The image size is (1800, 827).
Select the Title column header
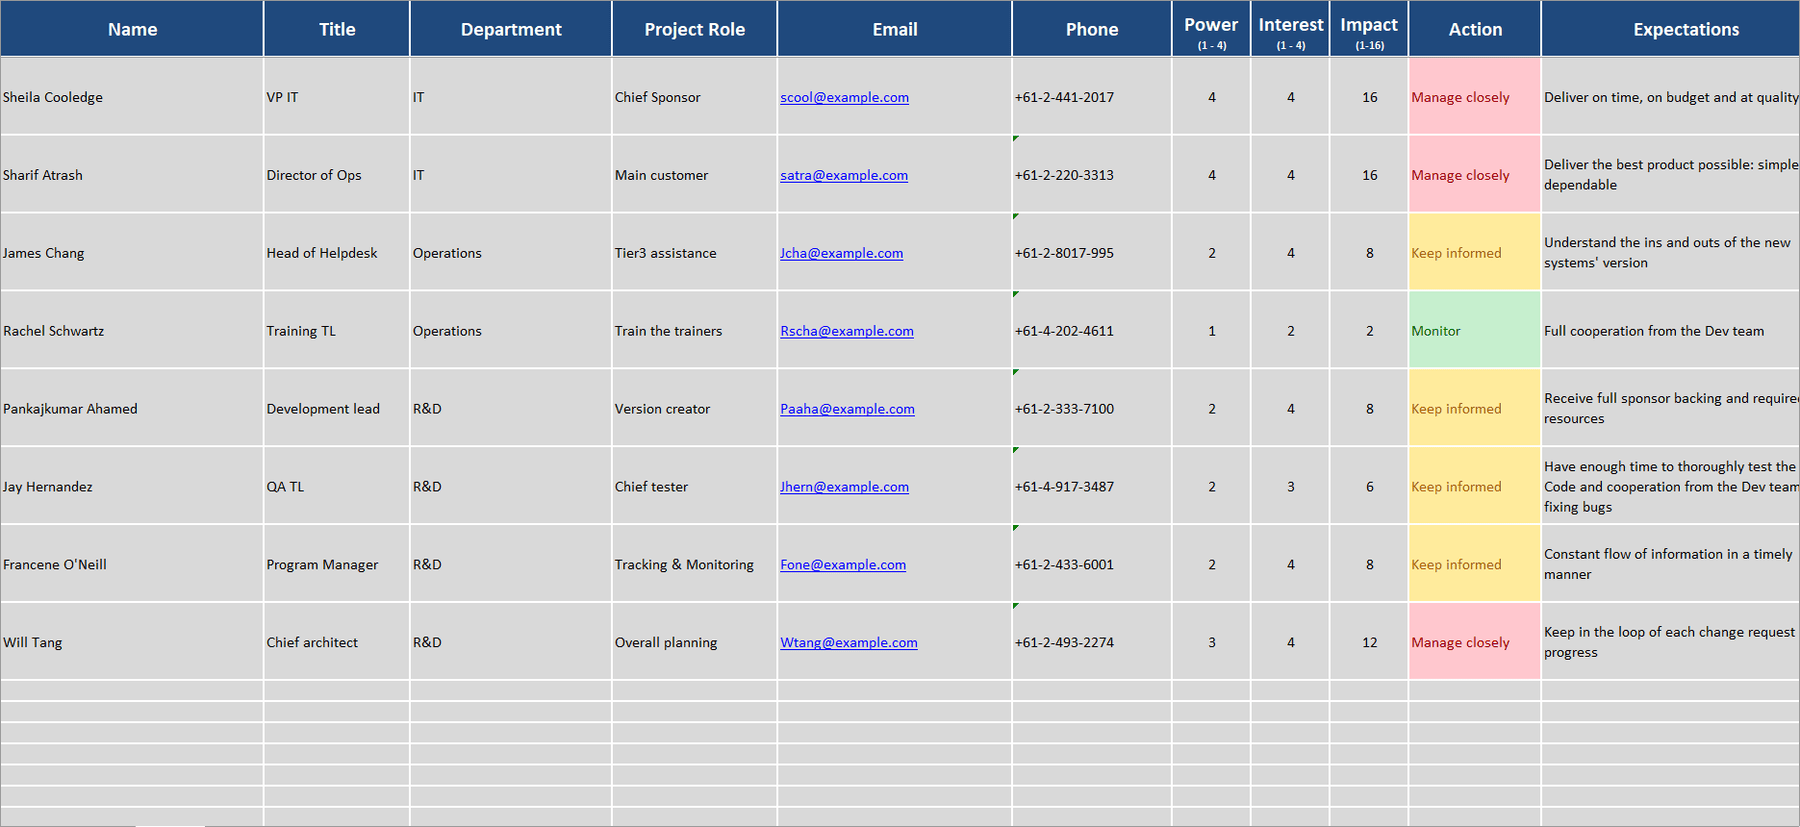point(337,29)
